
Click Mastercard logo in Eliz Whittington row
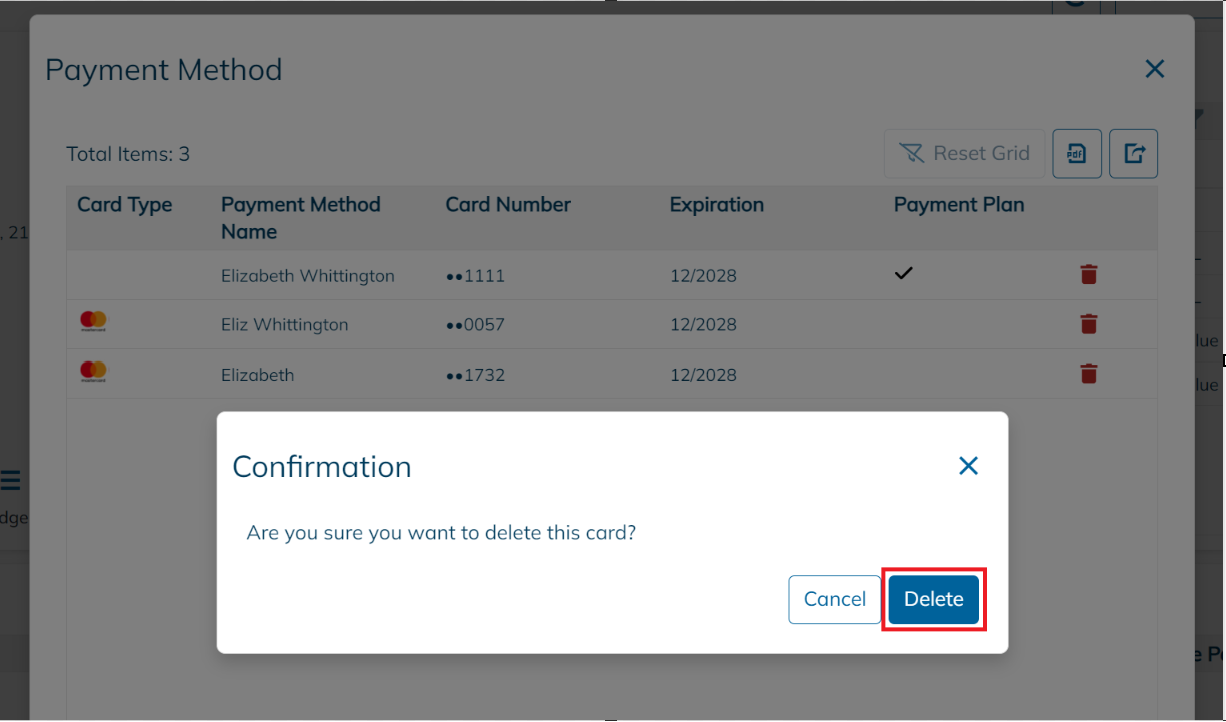pos(93,322)
